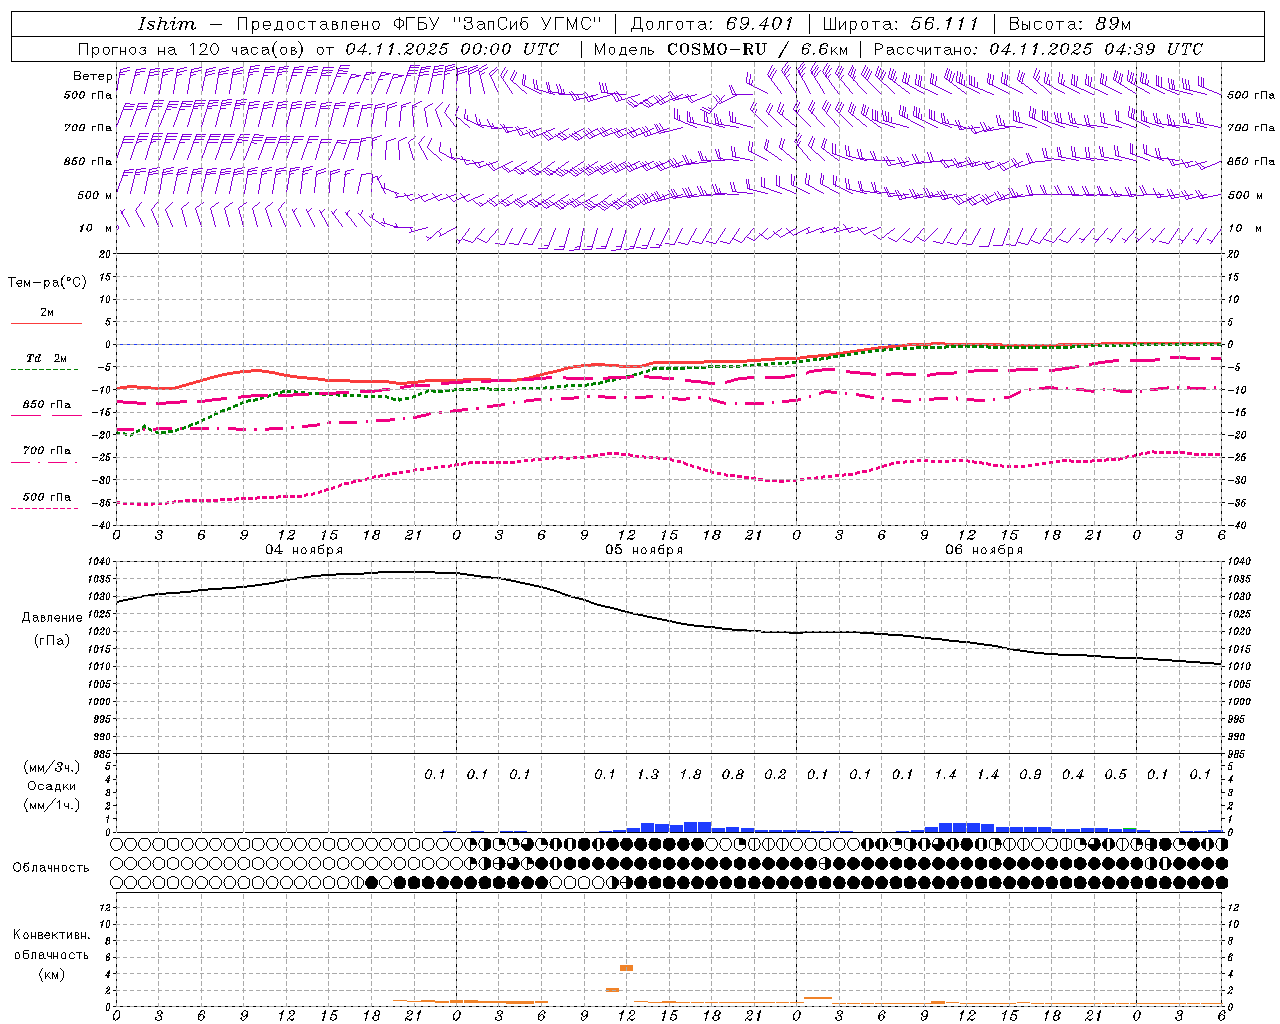Click the 0.4 precipitation total value
The image size is (1280, 1024).
(x=1073, y=775)
